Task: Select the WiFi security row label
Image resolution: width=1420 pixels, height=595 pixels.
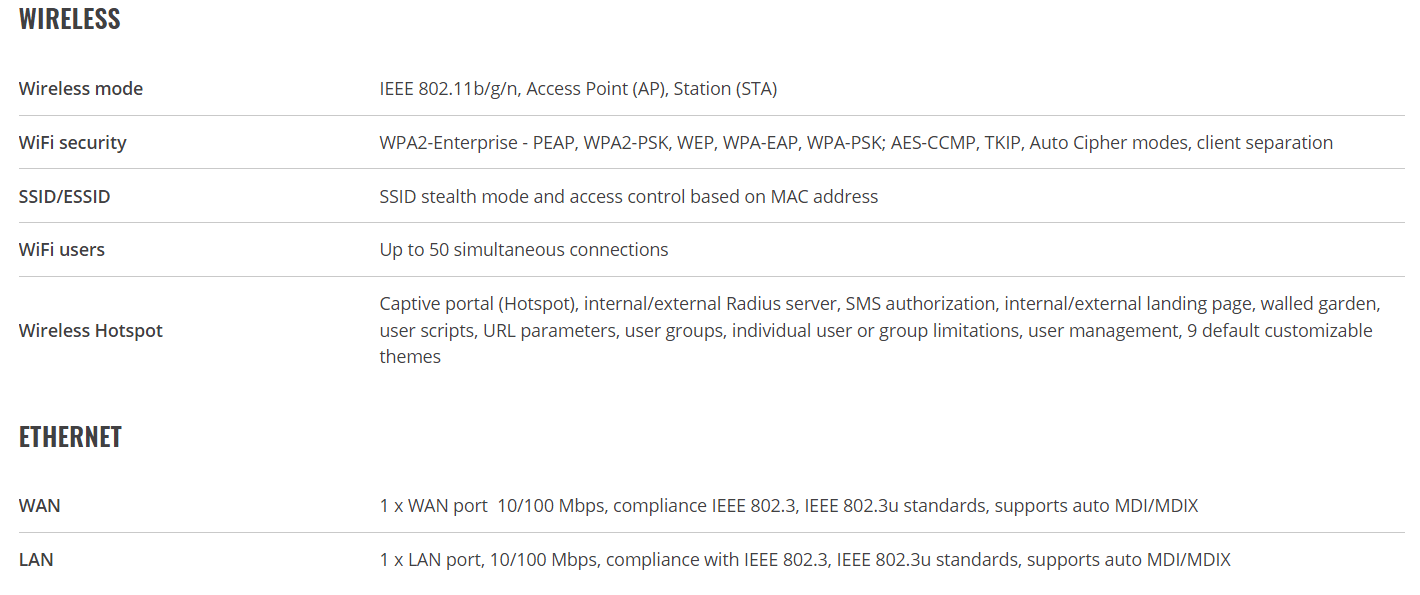Action: tap(73, 143)
